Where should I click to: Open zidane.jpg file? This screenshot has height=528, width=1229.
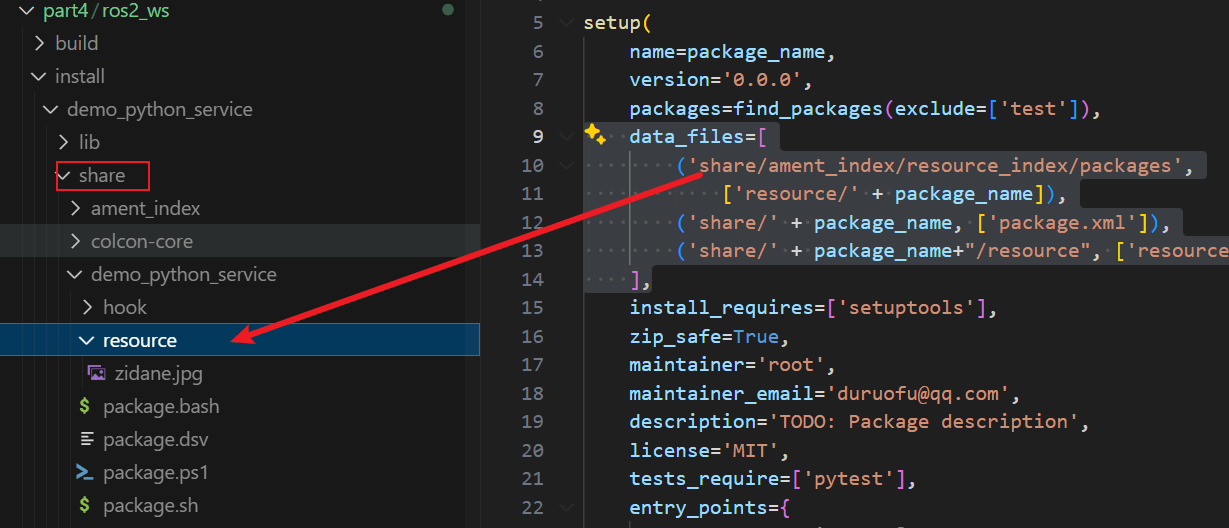pos(159,373)
